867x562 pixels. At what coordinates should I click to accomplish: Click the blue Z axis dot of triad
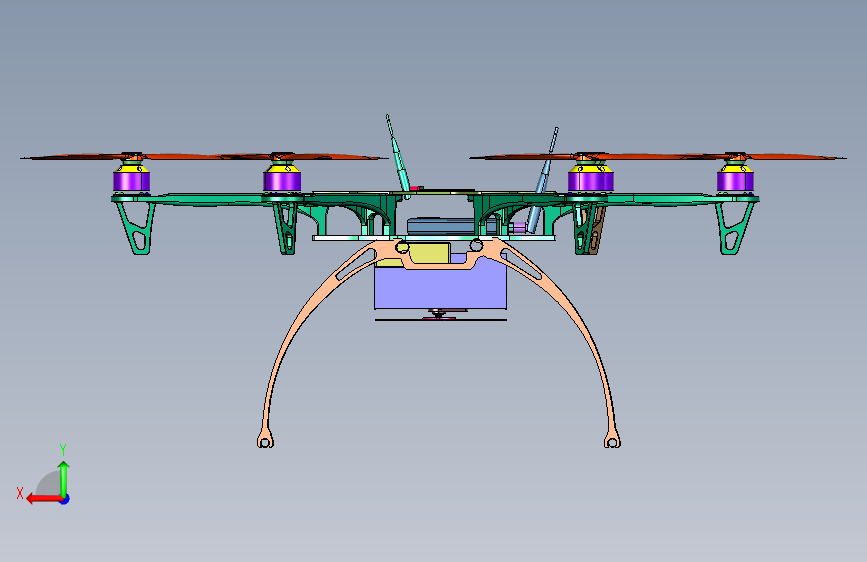tap(65, 499)
